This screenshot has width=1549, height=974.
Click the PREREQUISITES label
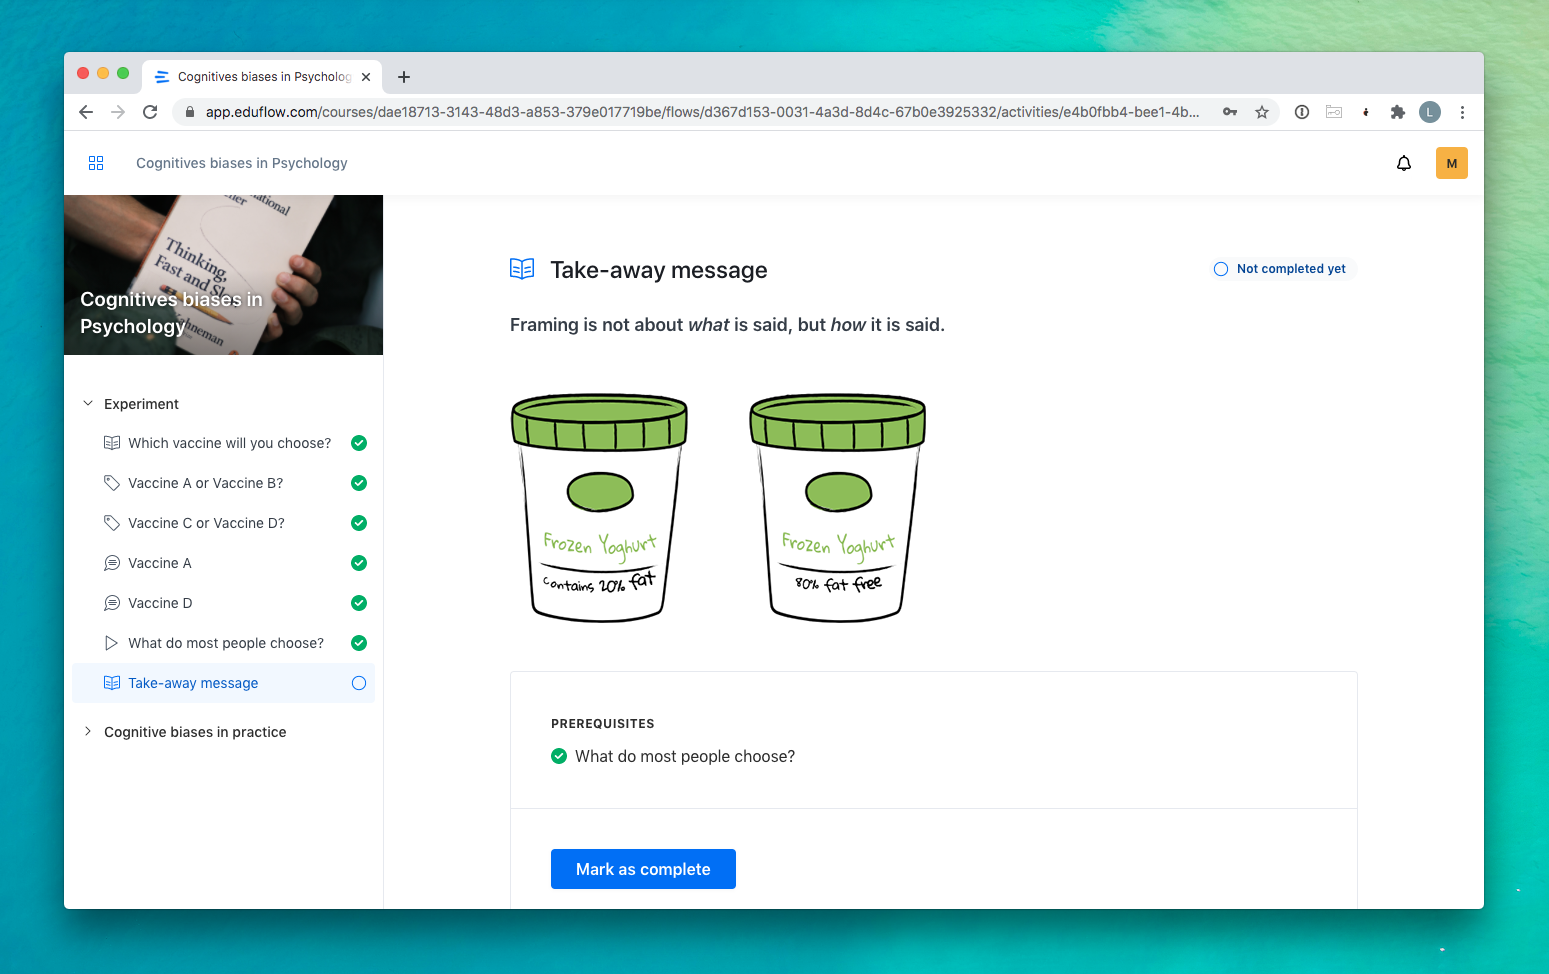click(603, 724)
